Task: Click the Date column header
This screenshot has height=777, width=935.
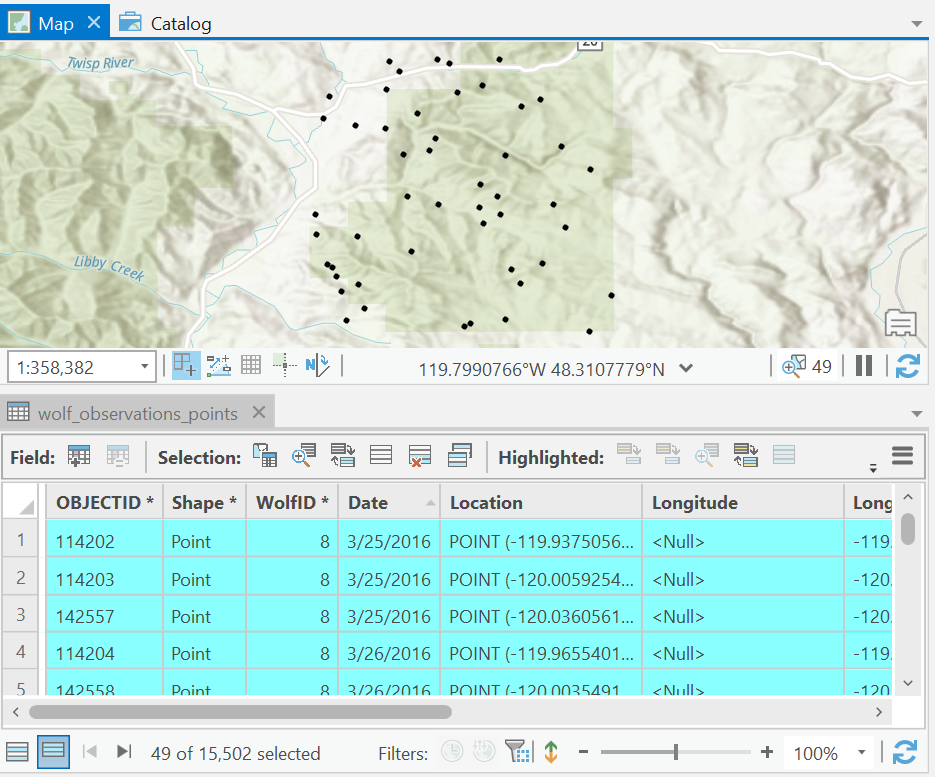Action: 368,503
